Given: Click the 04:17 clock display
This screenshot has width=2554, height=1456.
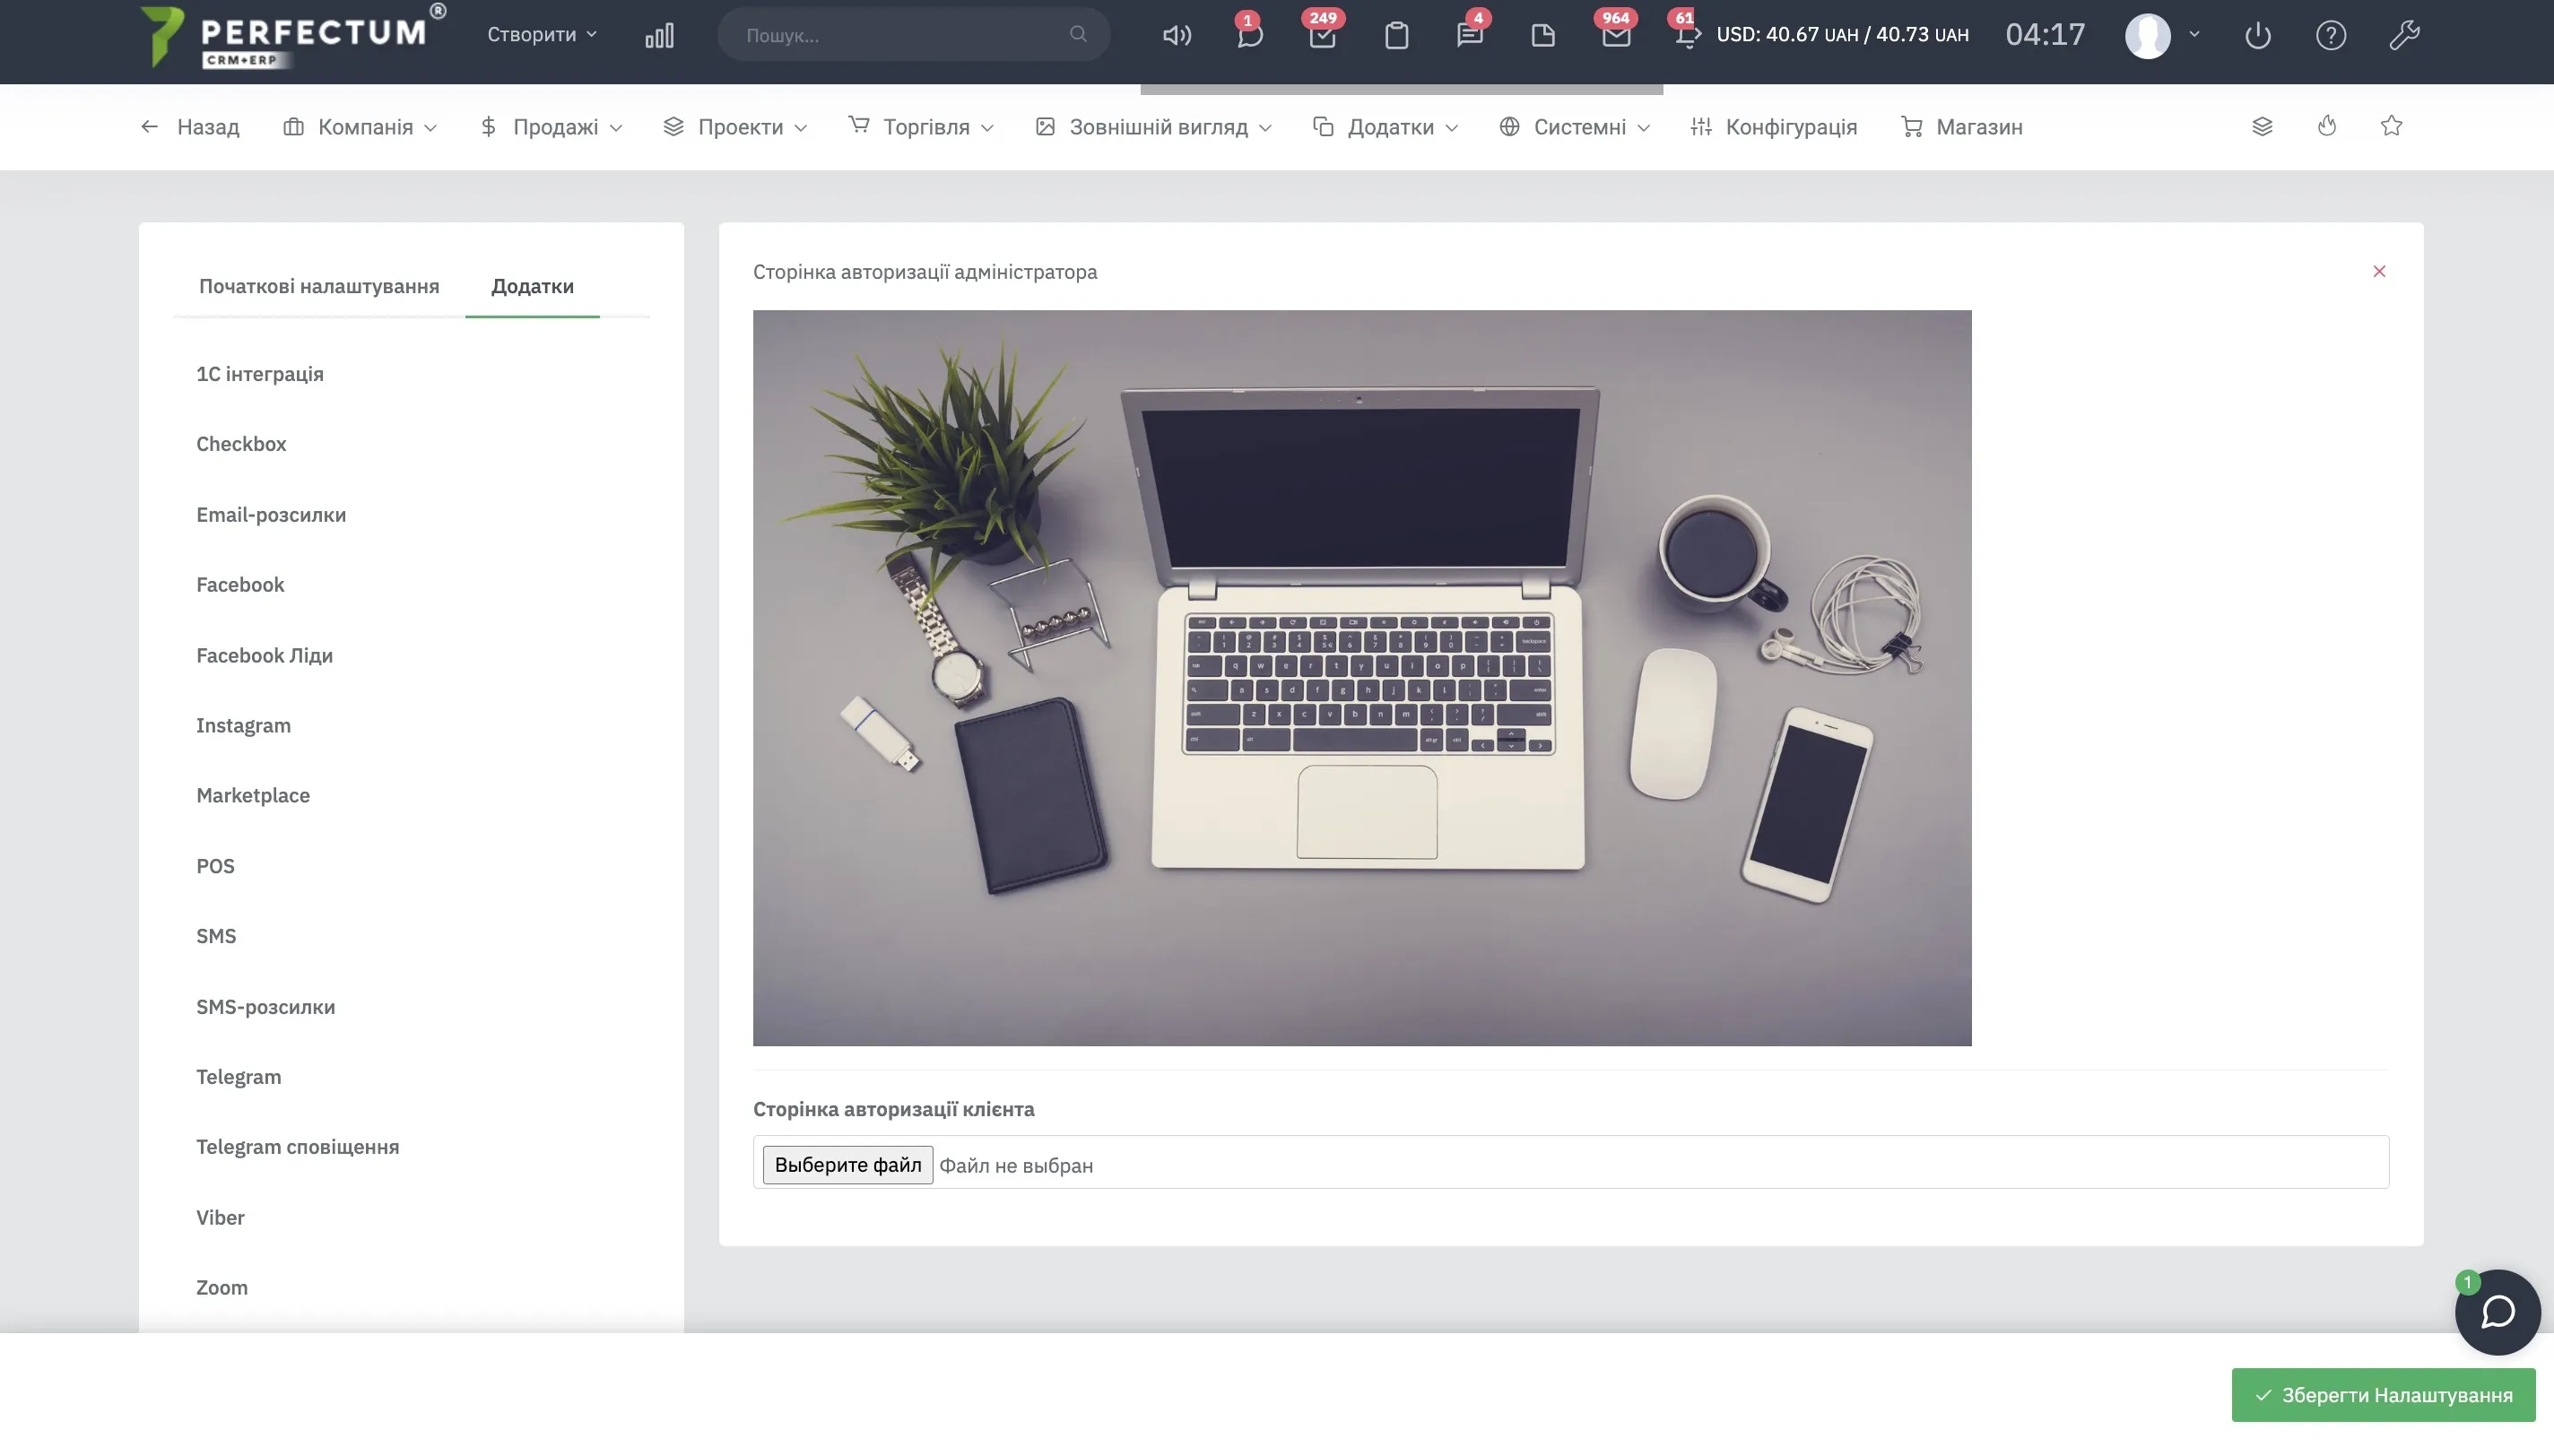Looking at the screenshot, I should pyautogui.click(x=2045, y=35).
